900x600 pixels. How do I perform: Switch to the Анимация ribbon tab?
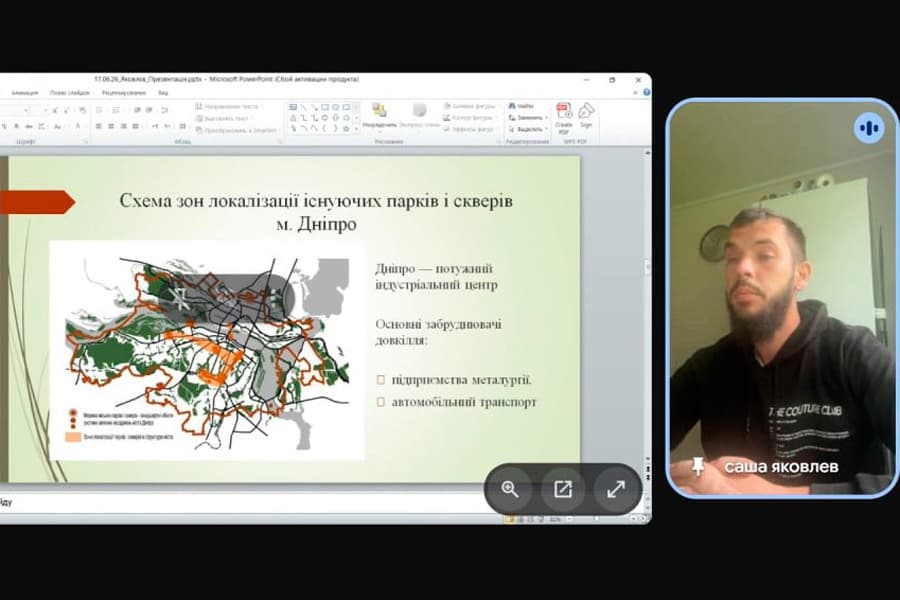pyautogui.click(x=25, y=92)
